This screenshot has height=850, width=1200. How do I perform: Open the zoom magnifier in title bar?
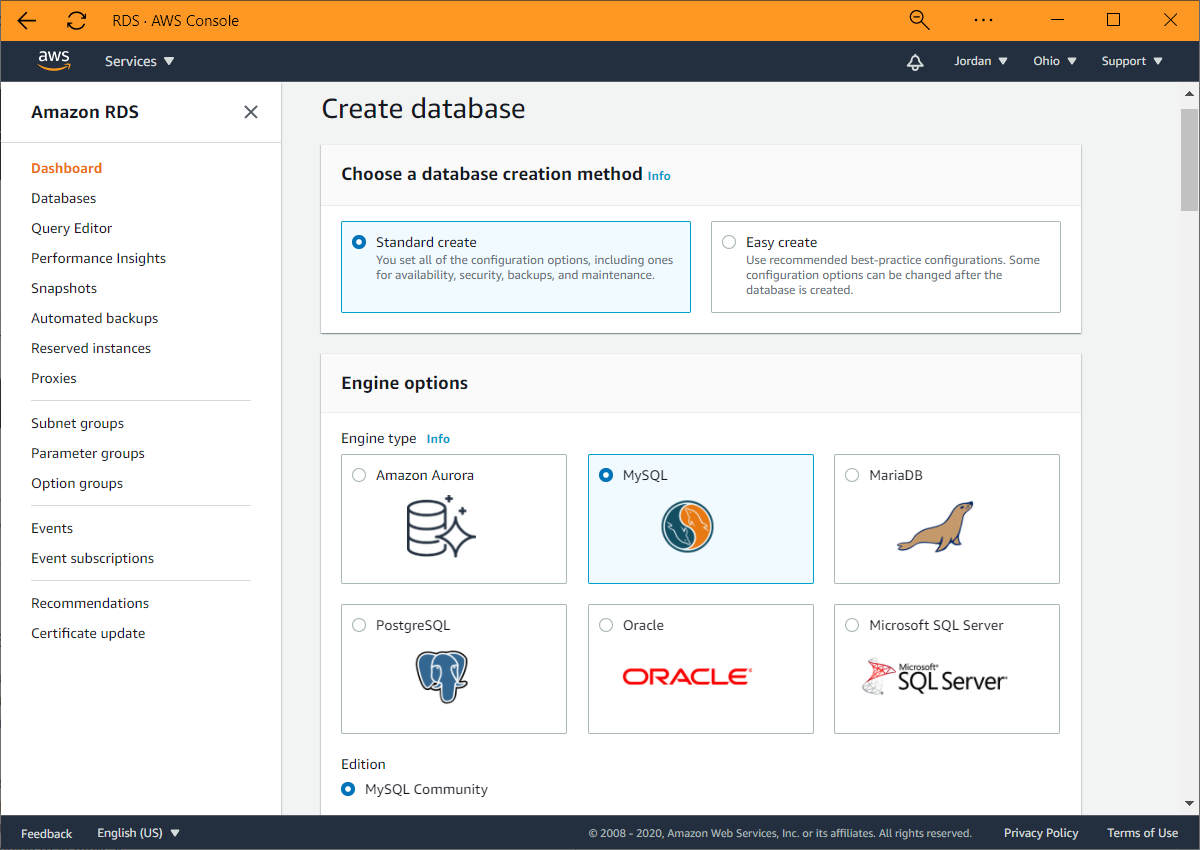click(919, 20)
